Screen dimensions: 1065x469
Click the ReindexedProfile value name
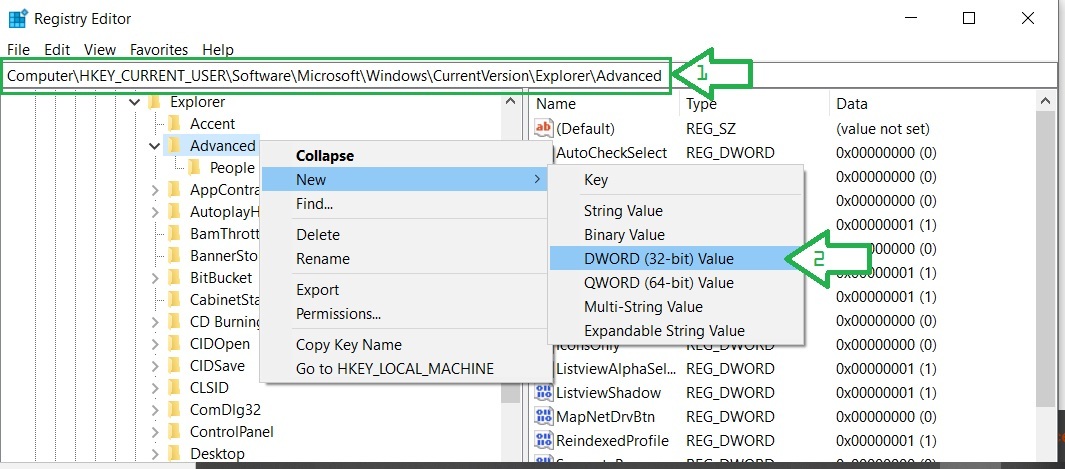point(612,440)
